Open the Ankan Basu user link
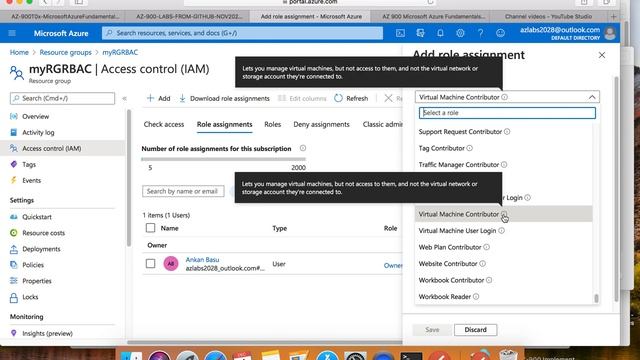The width and height of the screenshot is (640, 360). coord(202,260)
